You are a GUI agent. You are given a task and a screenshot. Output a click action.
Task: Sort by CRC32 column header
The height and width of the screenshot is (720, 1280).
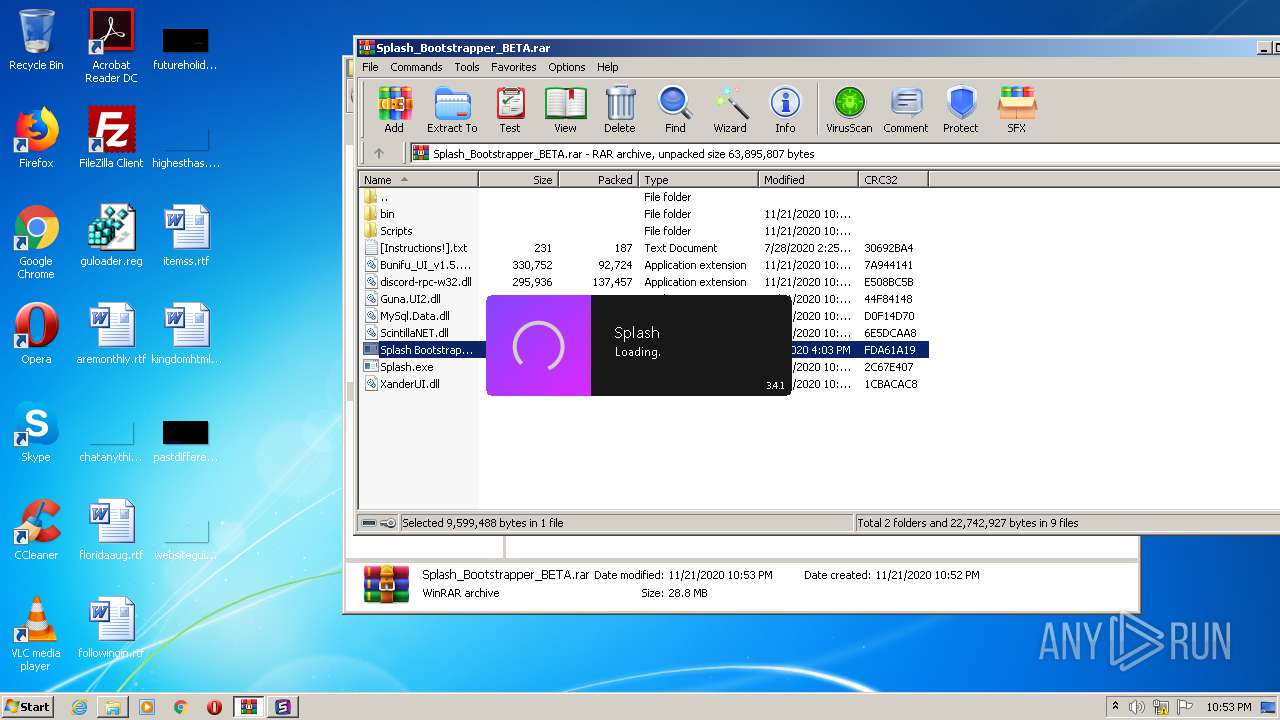pos(893,180)
